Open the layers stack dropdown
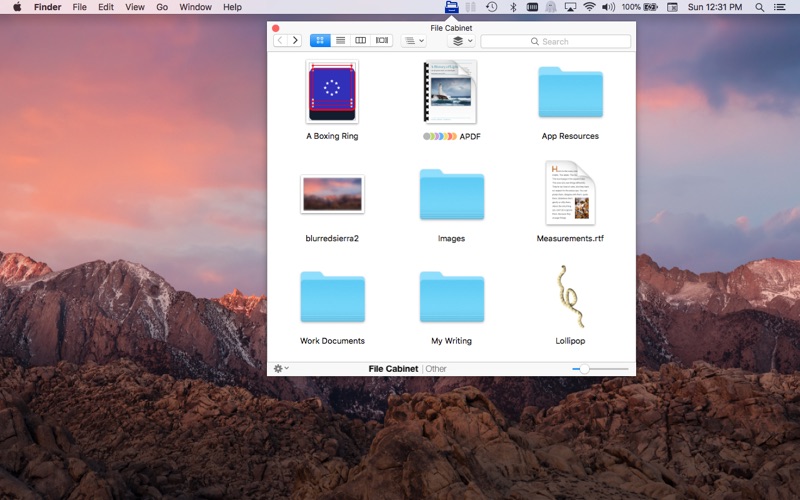Image resolution: width=800 pixels, height=500 pixels. pyautogui.click(x=461, y=41)
